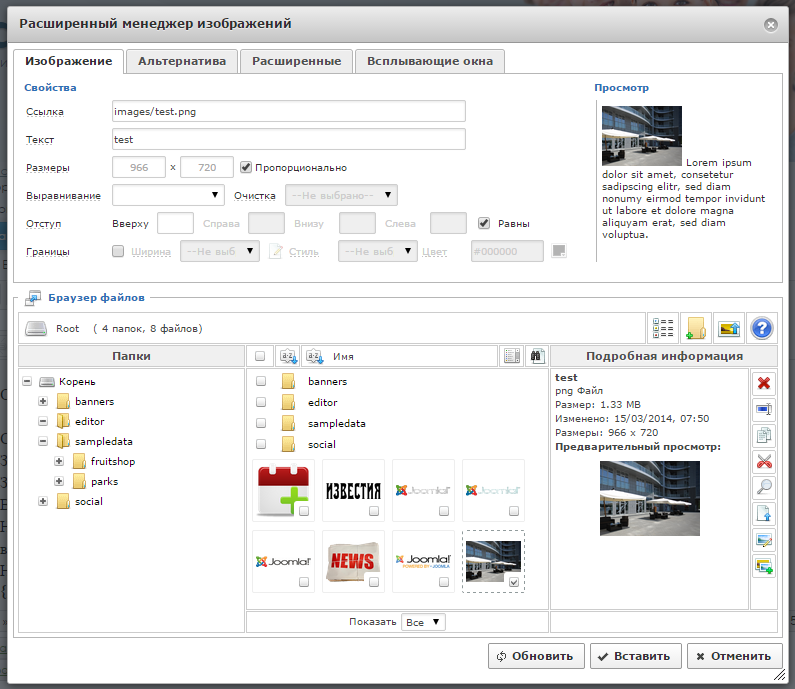This screenshot has width=795, height=689.
Task: Open the sampledata folder in file list
Action: click(x=337, y=423)
